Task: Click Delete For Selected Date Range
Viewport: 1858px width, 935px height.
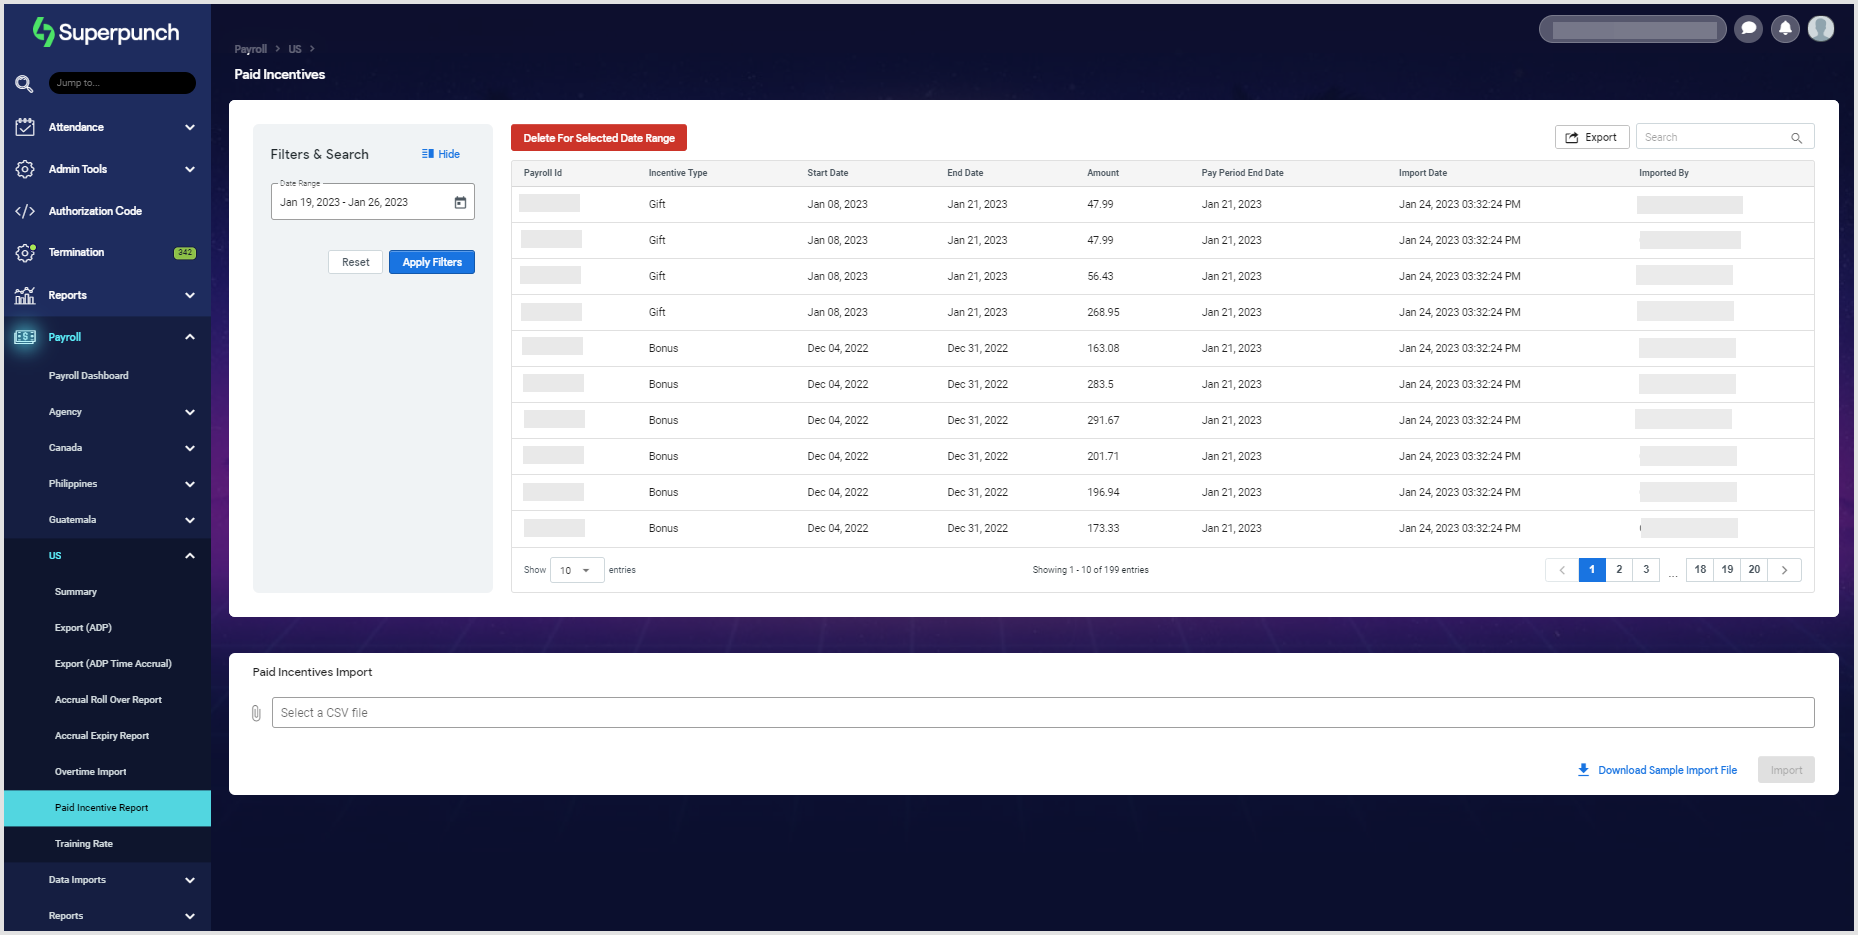Action: pos(598,137)
